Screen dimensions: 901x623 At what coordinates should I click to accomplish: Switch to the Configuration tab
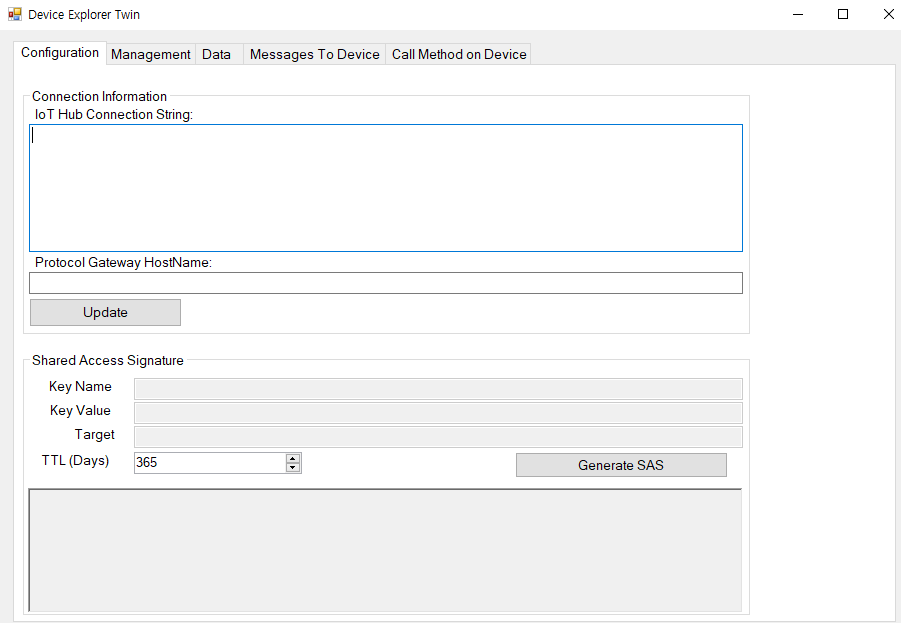point(60,53)
